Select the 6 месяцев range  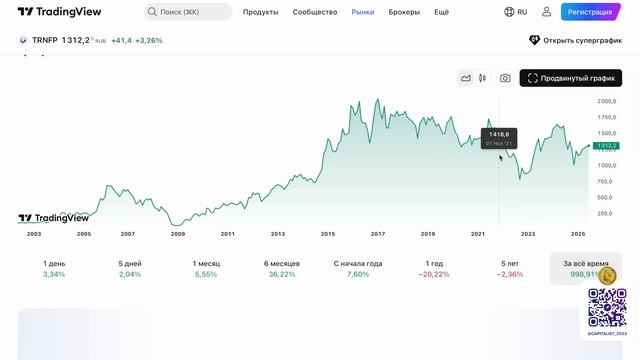[x=282, y=269]
